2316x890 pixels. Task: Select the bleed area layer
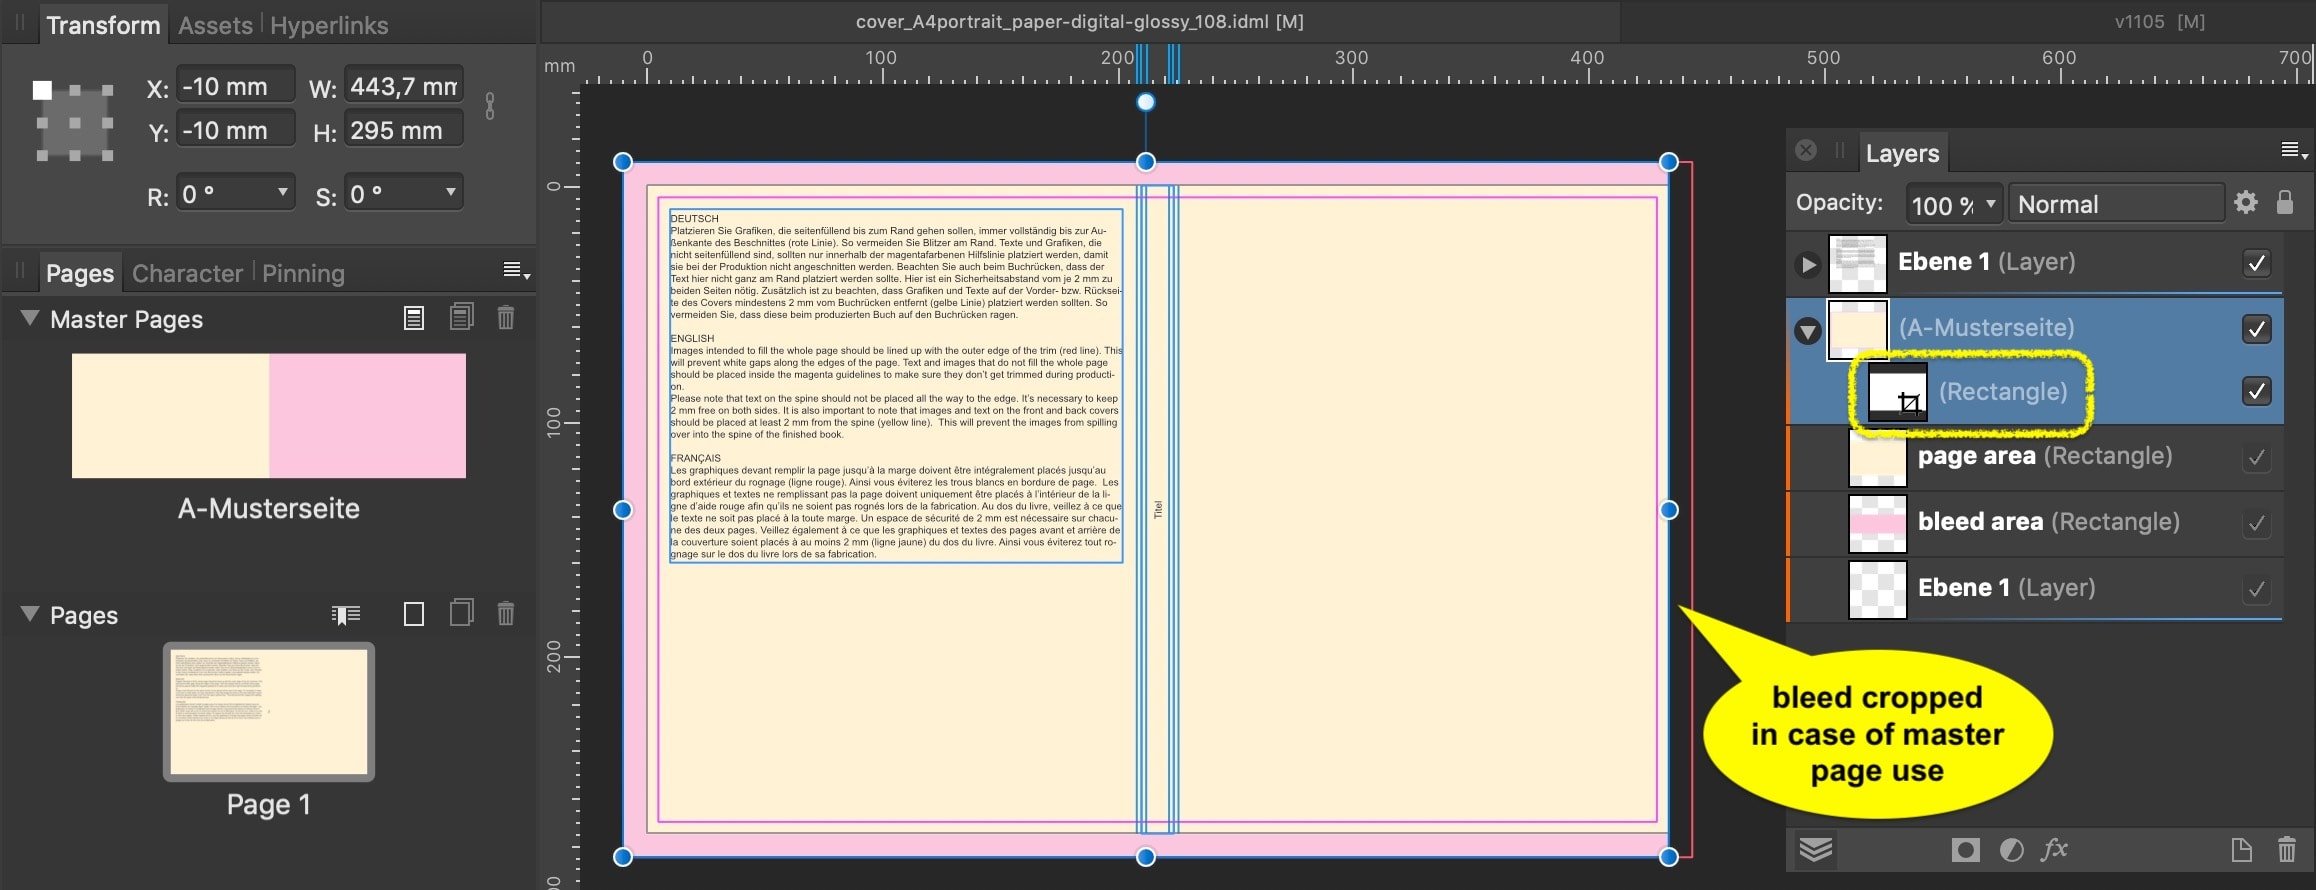tap(2047, 521)
